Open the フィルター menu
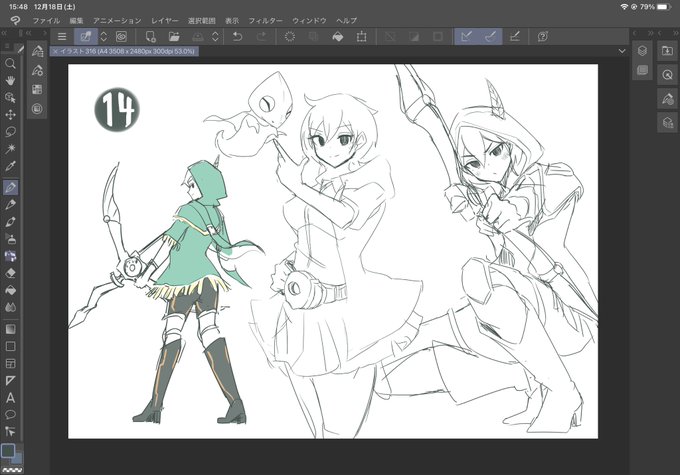 tap(265, 20)
